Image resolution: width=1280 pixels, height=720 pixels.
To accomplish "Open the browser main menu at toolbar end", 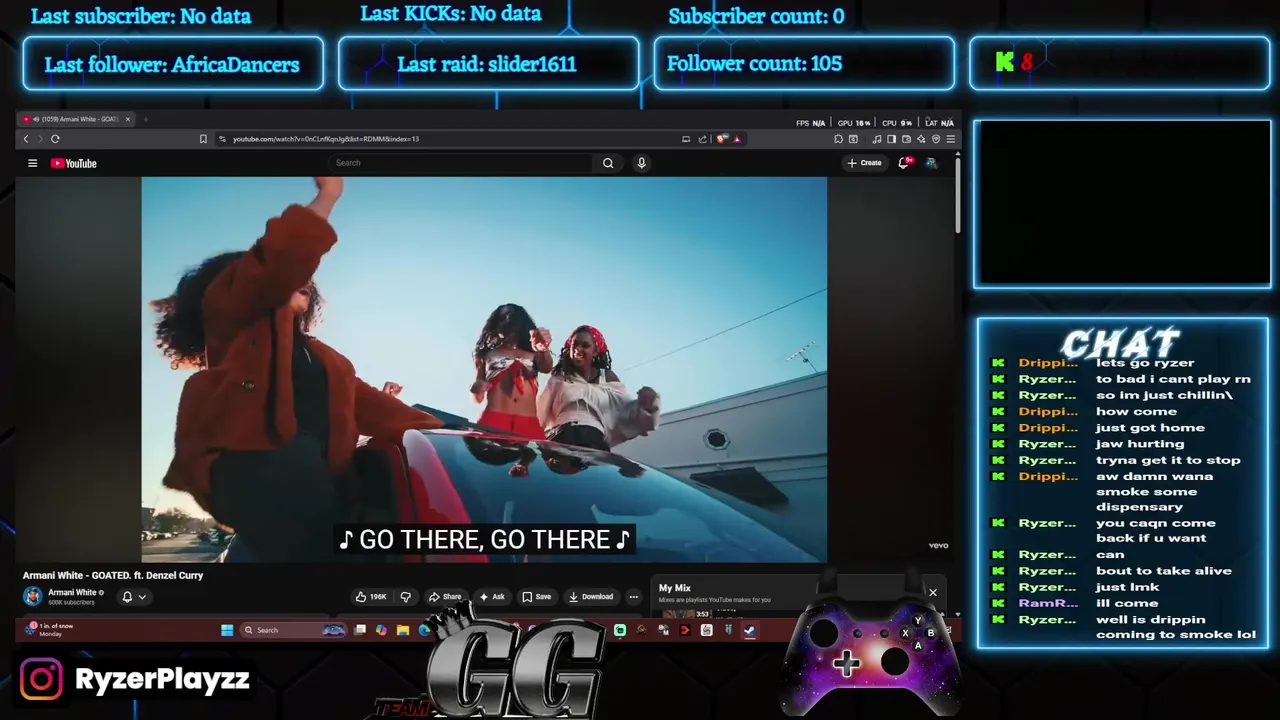I will tap(950, 139).
